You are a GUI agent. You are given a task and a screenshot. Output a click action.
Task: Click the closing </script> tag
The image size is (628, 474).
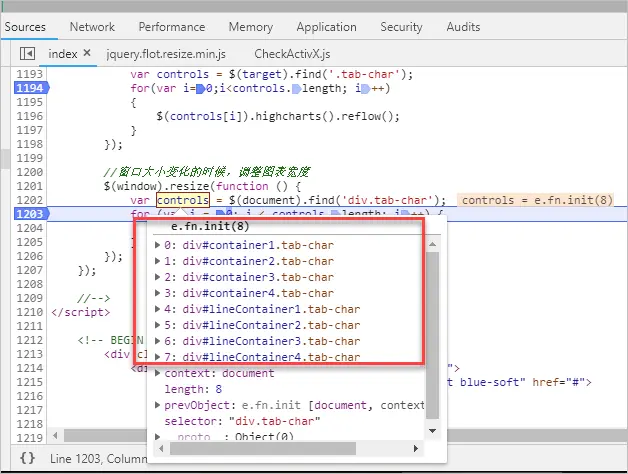pyautogui.click(x=81, y=312)
